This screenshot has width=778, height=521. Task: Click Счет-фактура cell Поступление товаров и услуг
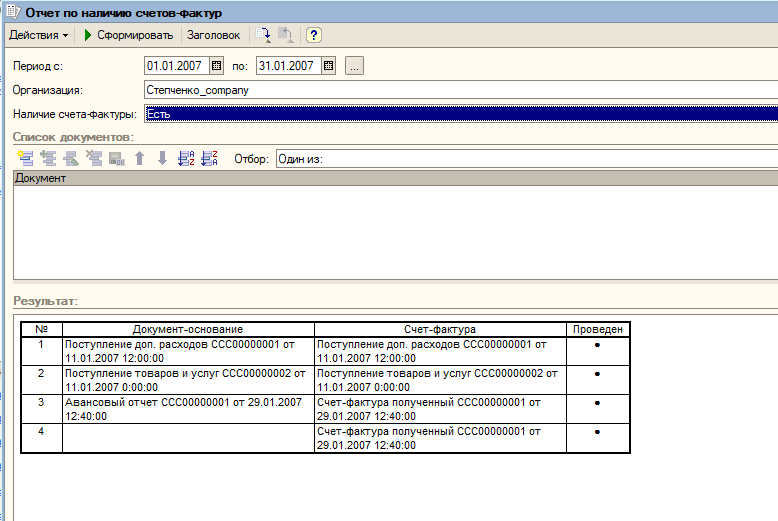[440, 380]
